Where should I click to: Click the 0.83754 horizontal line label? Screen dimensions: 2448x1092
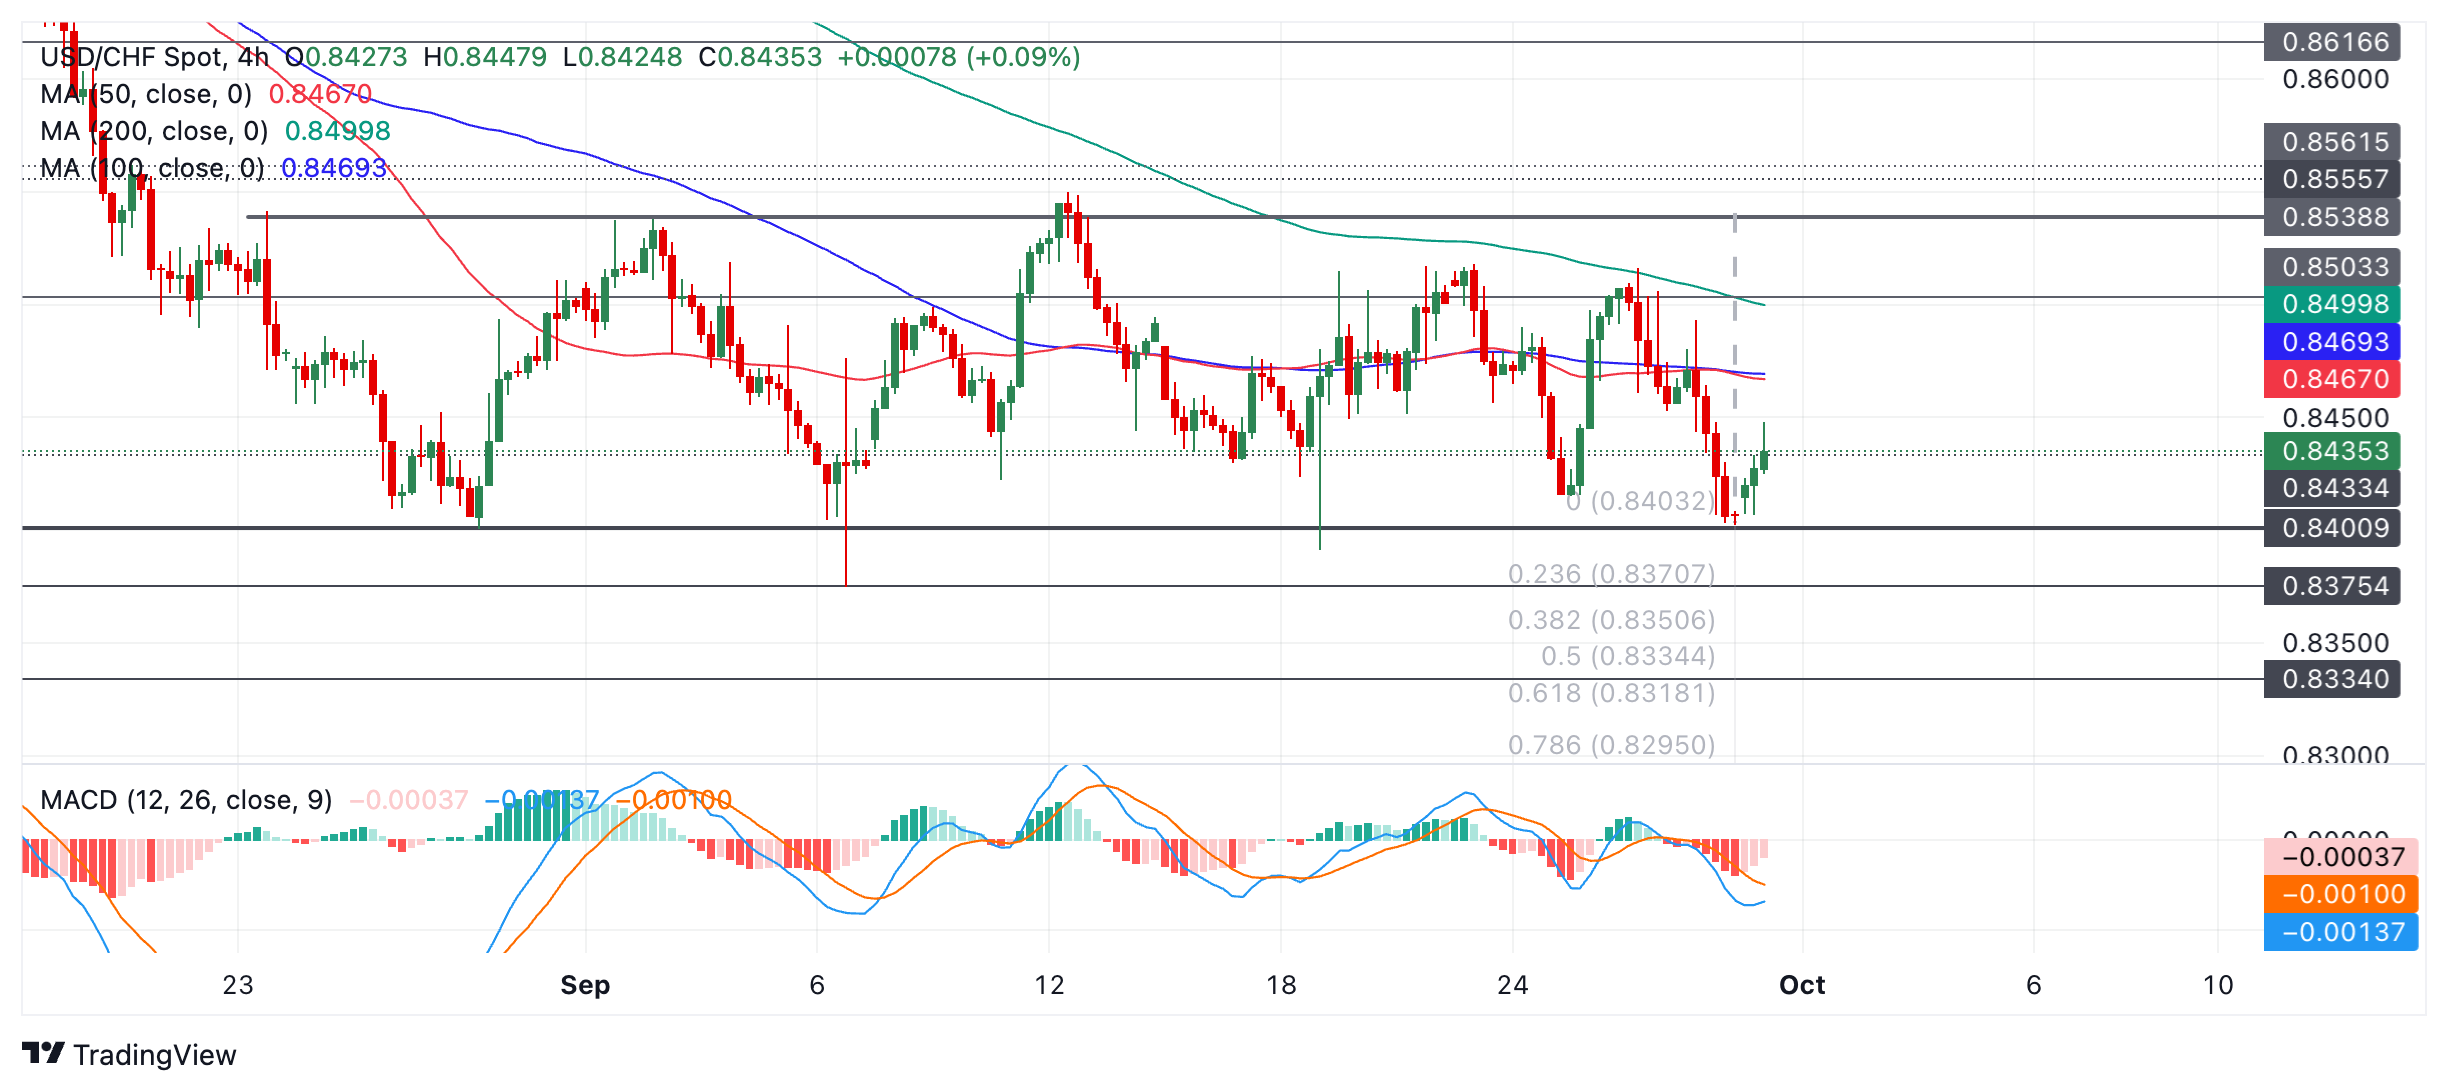tap(2334, 586)
